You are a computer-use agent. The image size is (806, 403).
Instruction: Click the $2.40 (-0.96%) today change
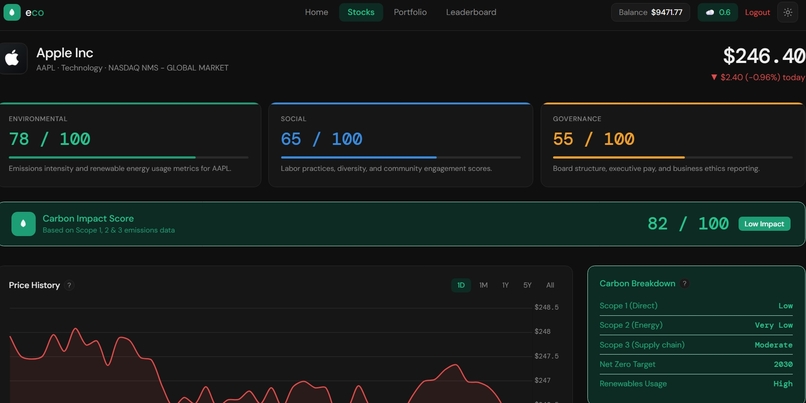pyautogui.click(x=758, y=77)
